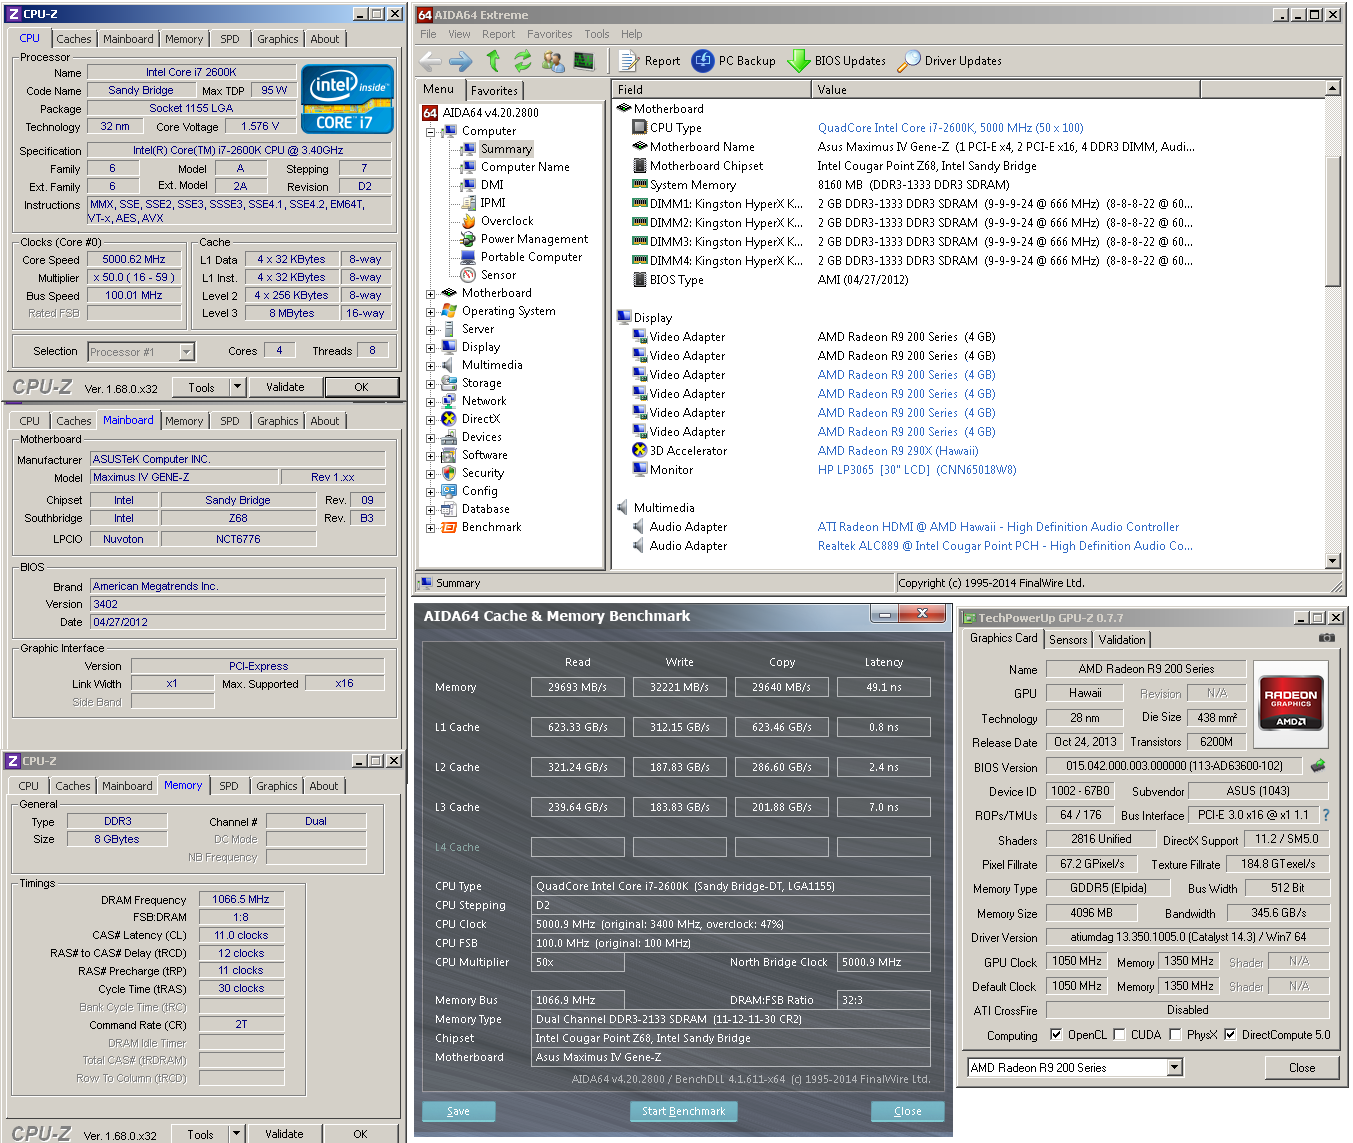Expand the Storage node in AIDA64 tree

(430, 383)
